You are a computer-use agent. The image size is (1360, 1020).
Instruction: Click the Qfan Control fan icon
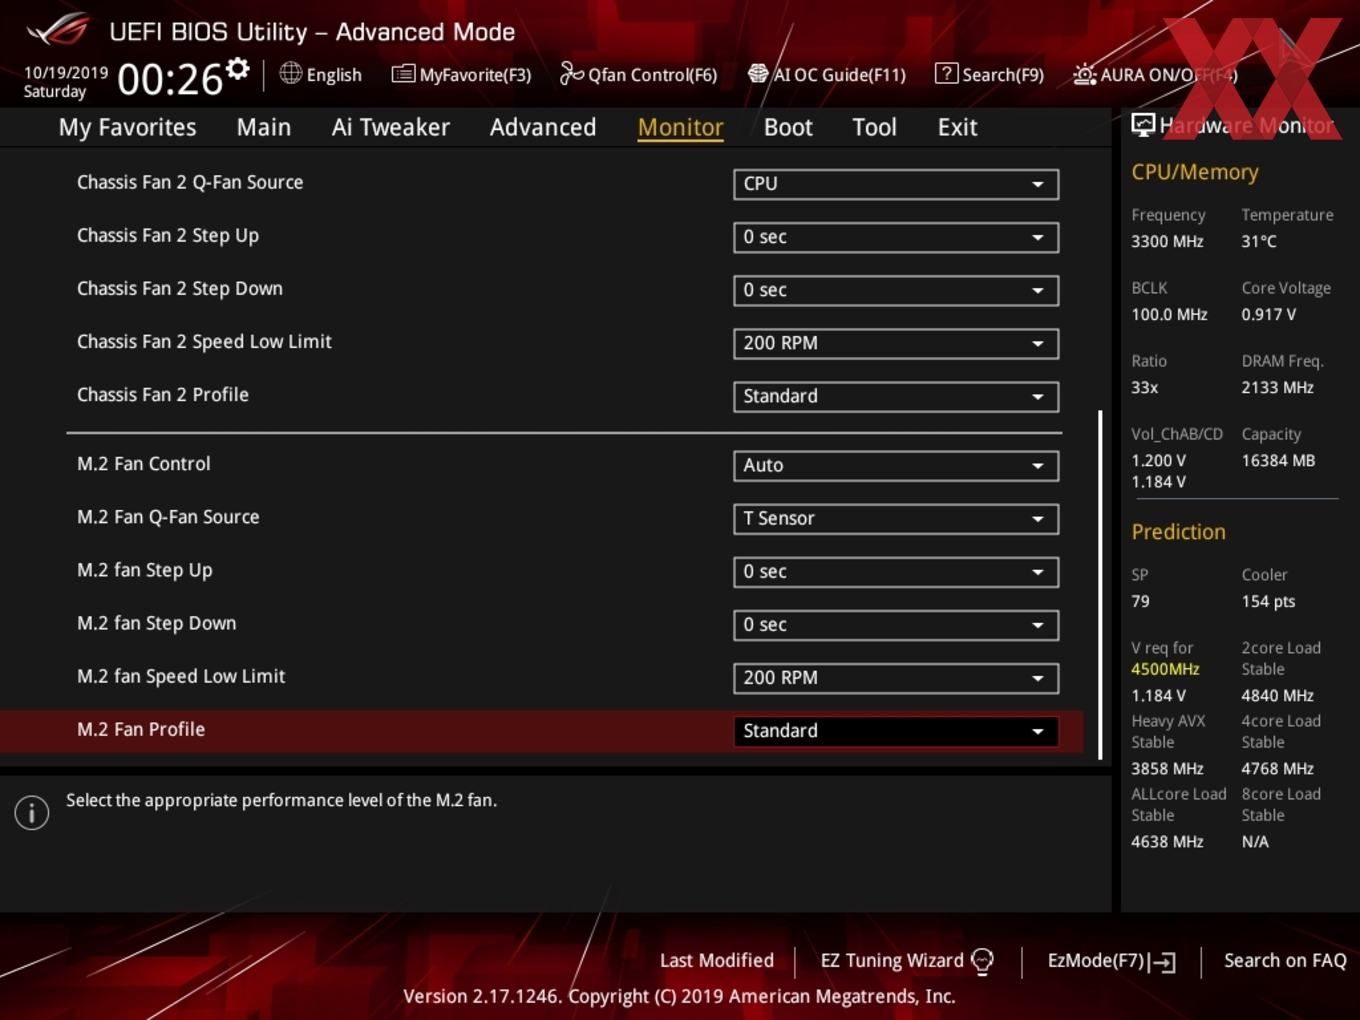click(x=571, y=73)
